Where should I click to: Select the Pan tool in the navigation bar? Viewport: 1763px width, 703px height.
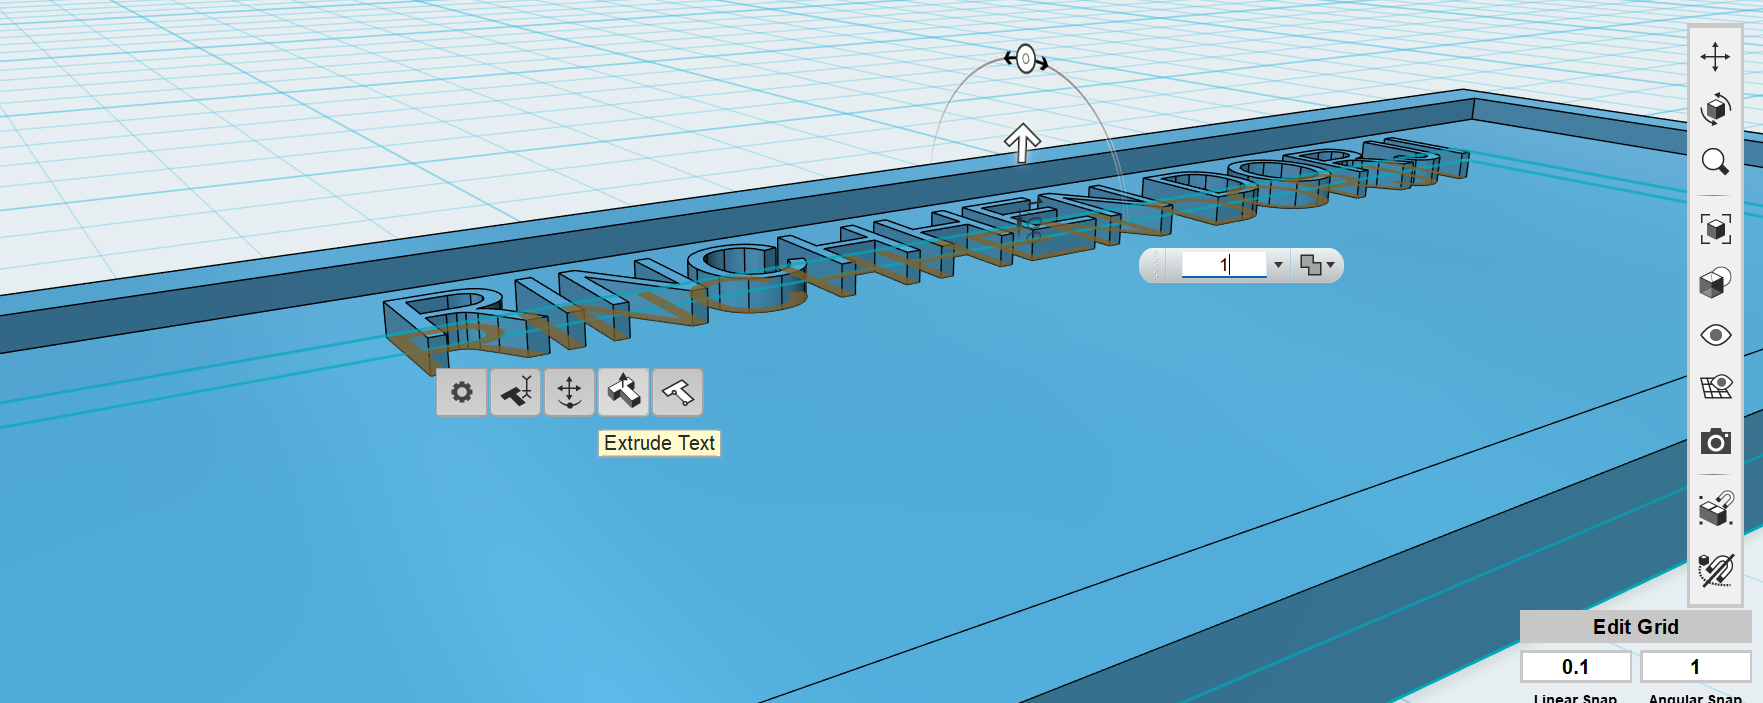point(1715,56)
